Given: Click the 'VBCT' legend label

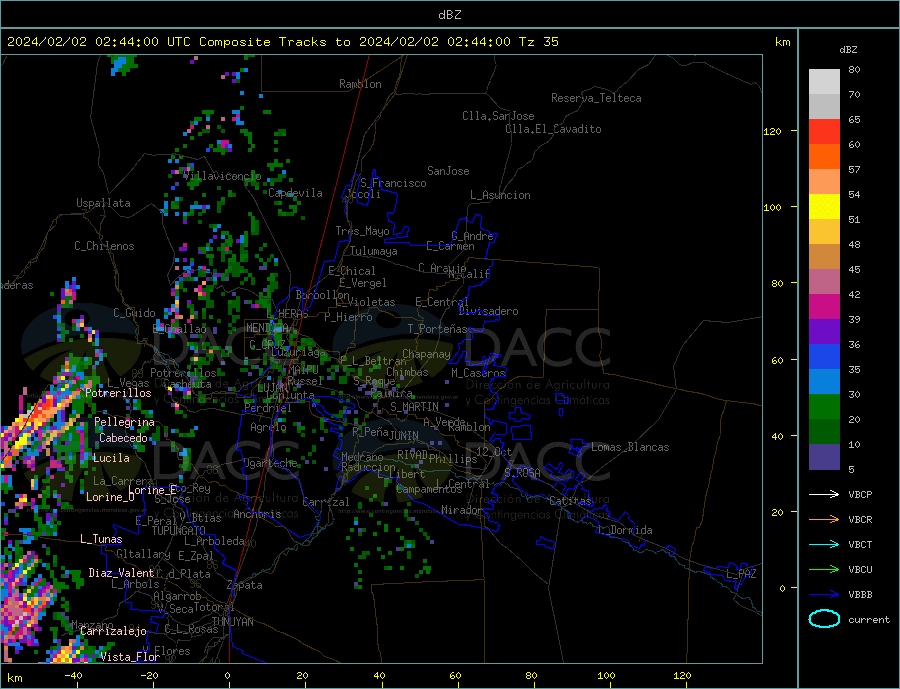Looking at the screenshot, I should click(x=860, y=544).
